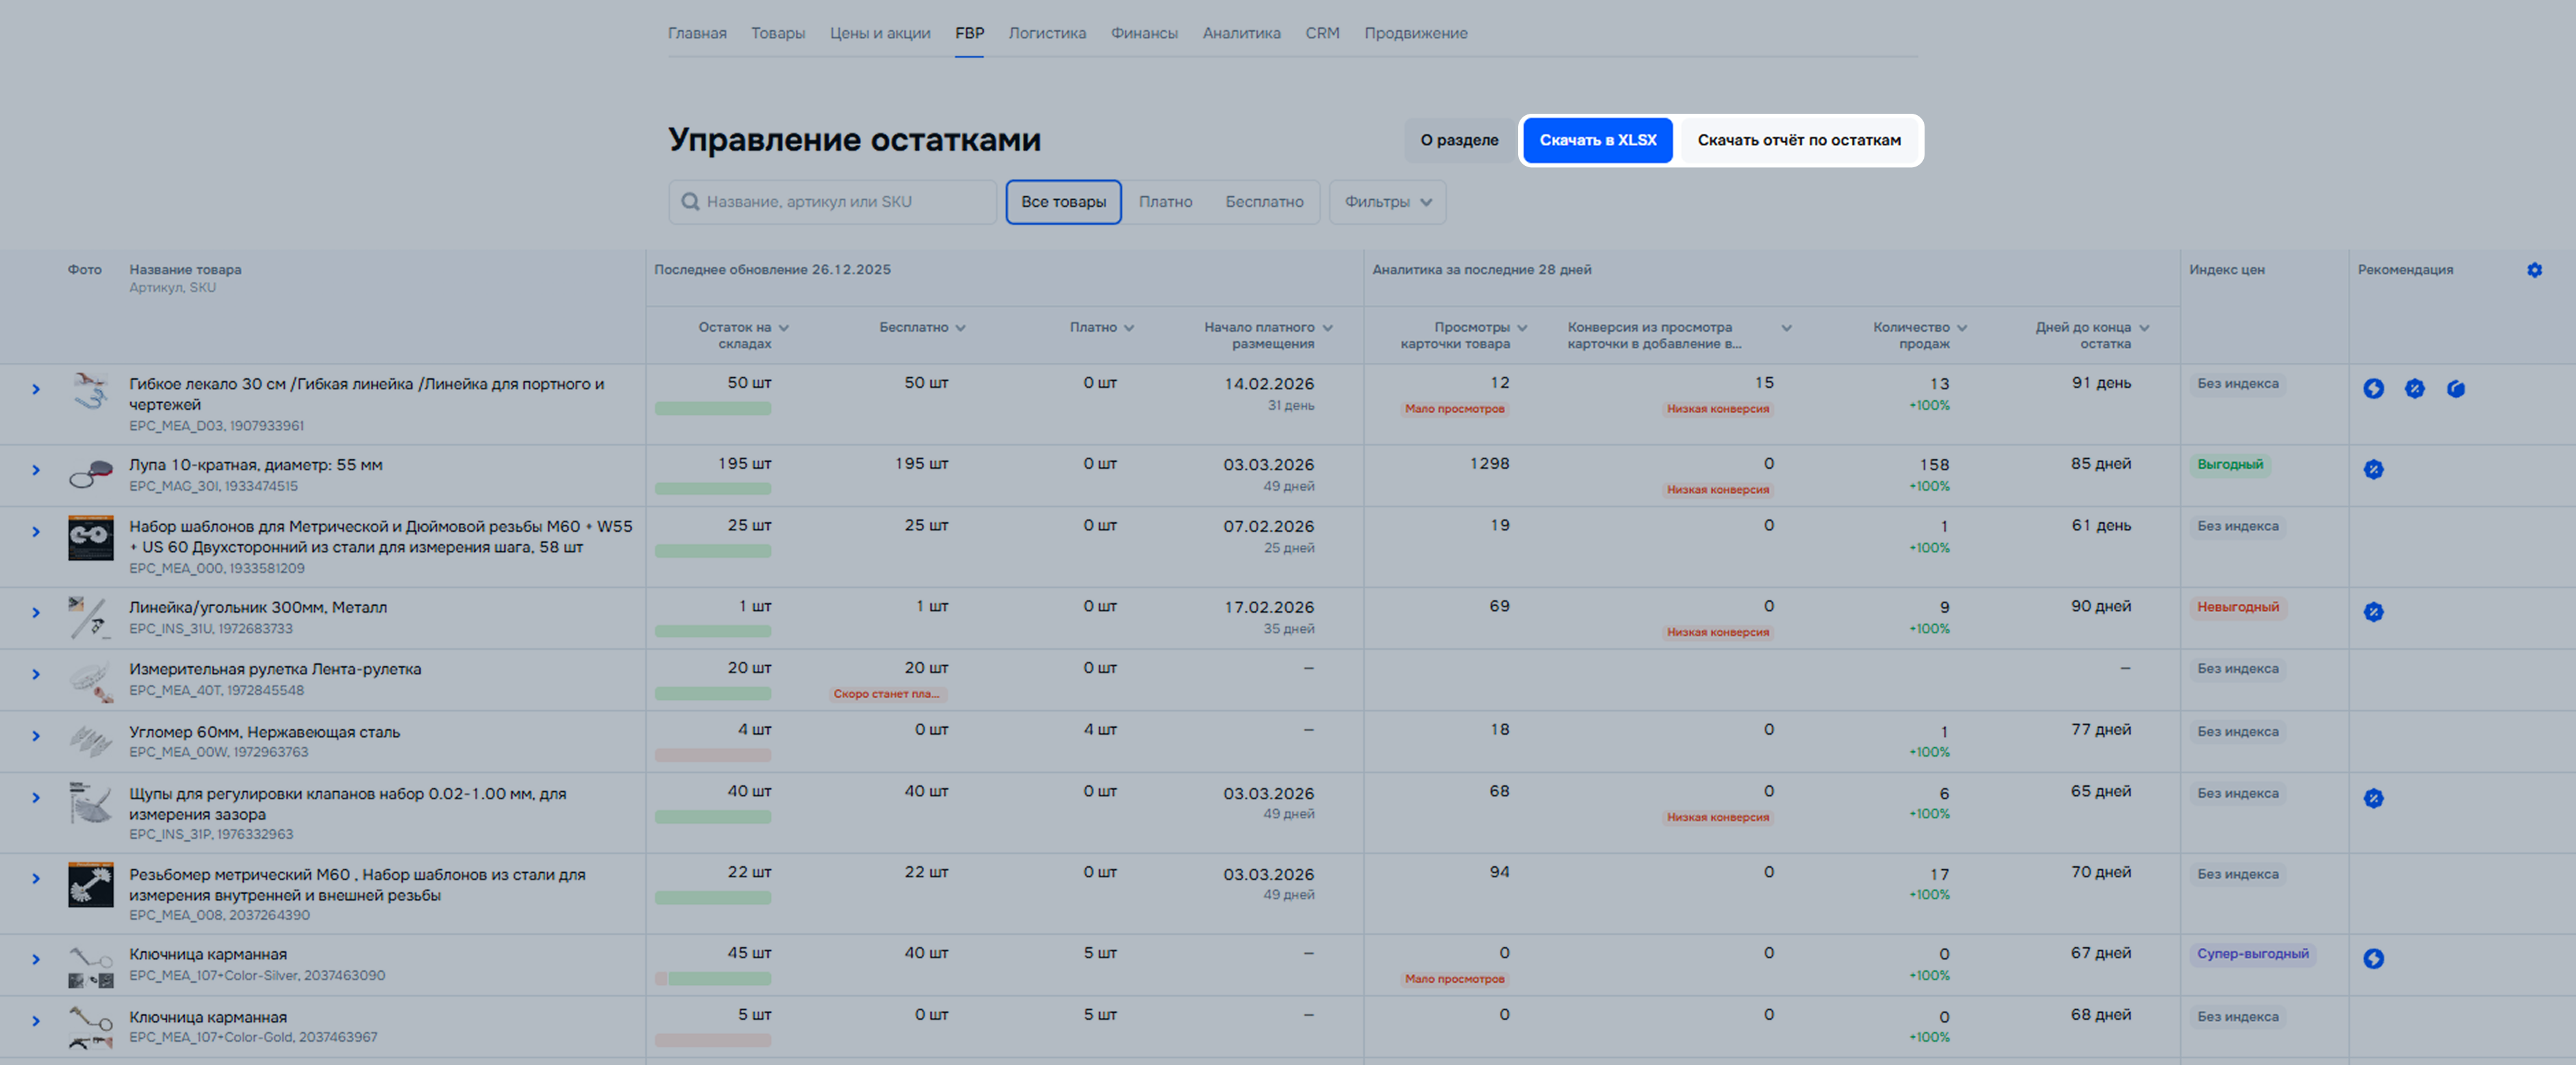Screen dimensions: 2576x1065
Task: Open the Логистика tab
Action: pos(1046,33)
